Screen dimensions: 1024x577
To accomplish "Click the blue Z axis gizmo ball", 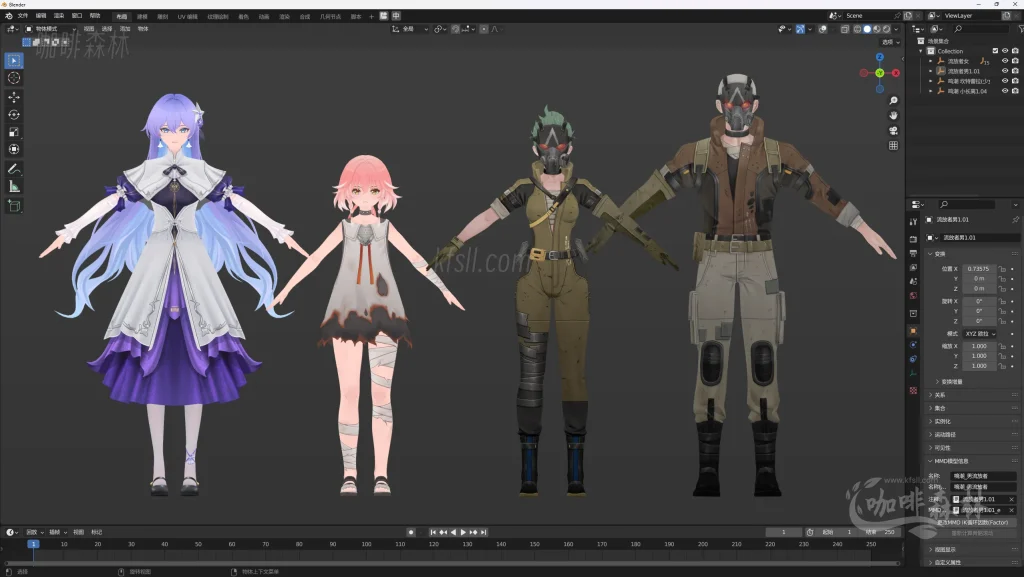I will (880, 57).
